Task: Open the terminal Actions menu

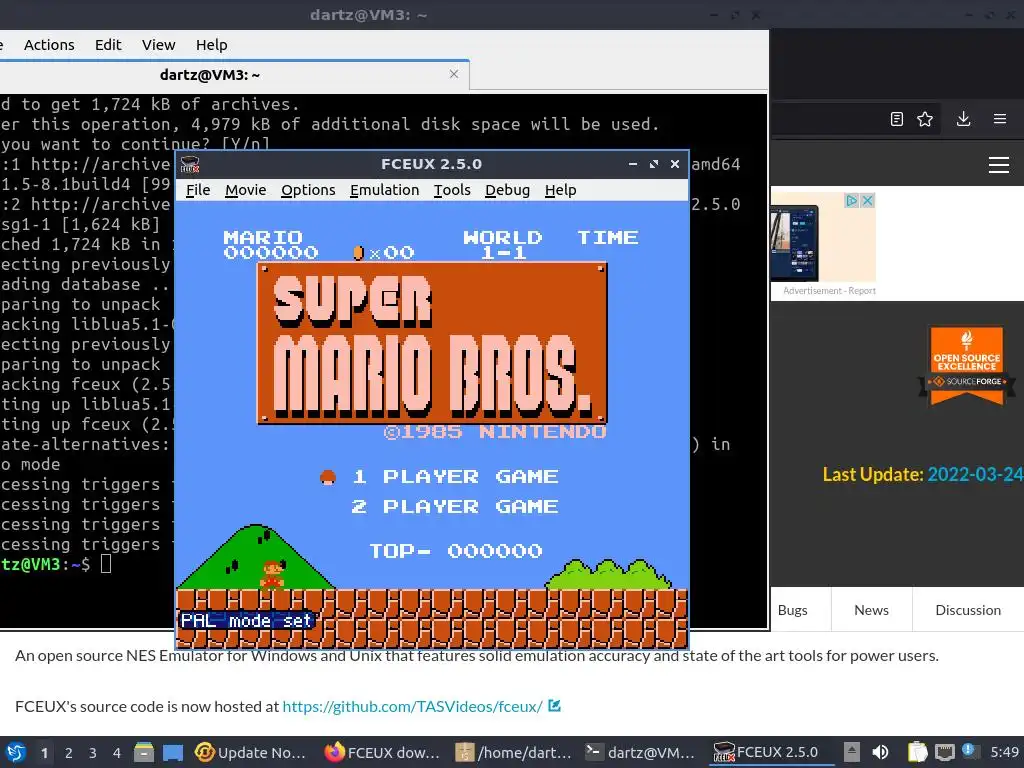Action: 49,45
